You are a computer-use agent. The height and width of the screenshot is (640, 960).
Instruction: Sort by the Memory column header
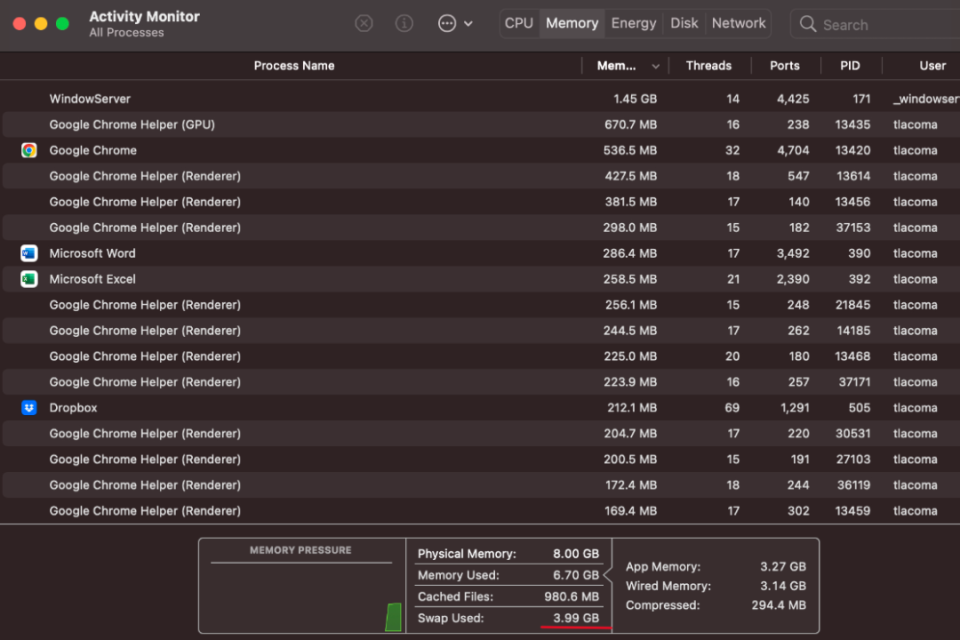click(x=617, y=66)
